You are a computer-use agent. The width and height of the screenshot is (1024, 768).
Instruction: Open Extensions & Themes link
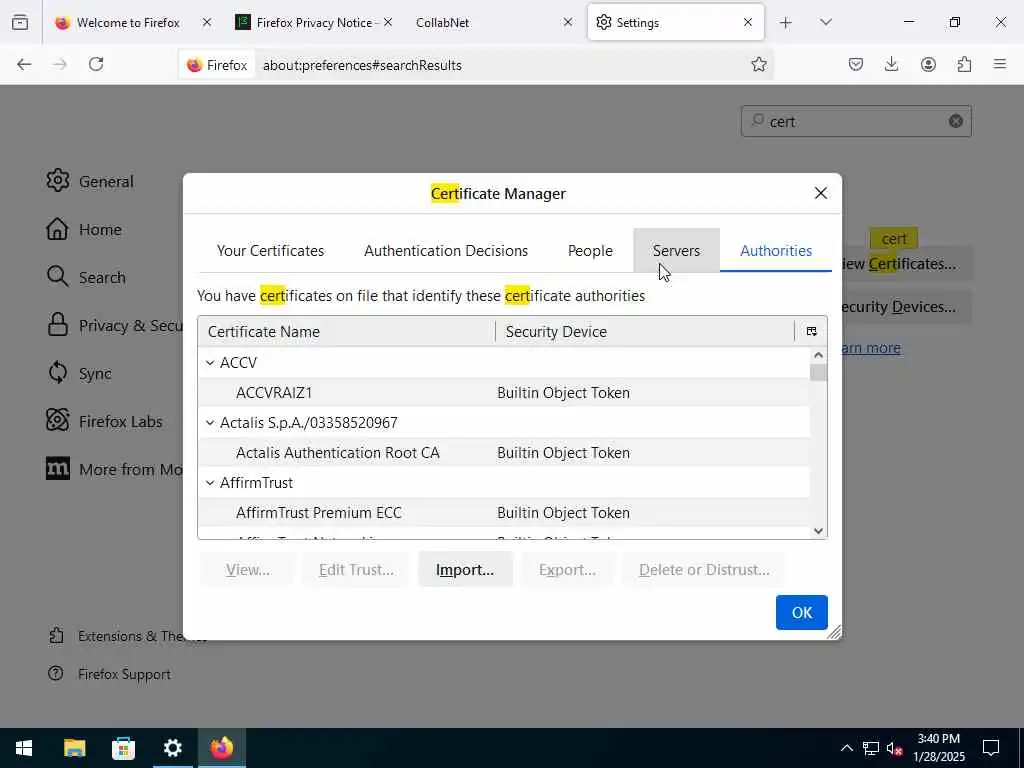point(128,635)
